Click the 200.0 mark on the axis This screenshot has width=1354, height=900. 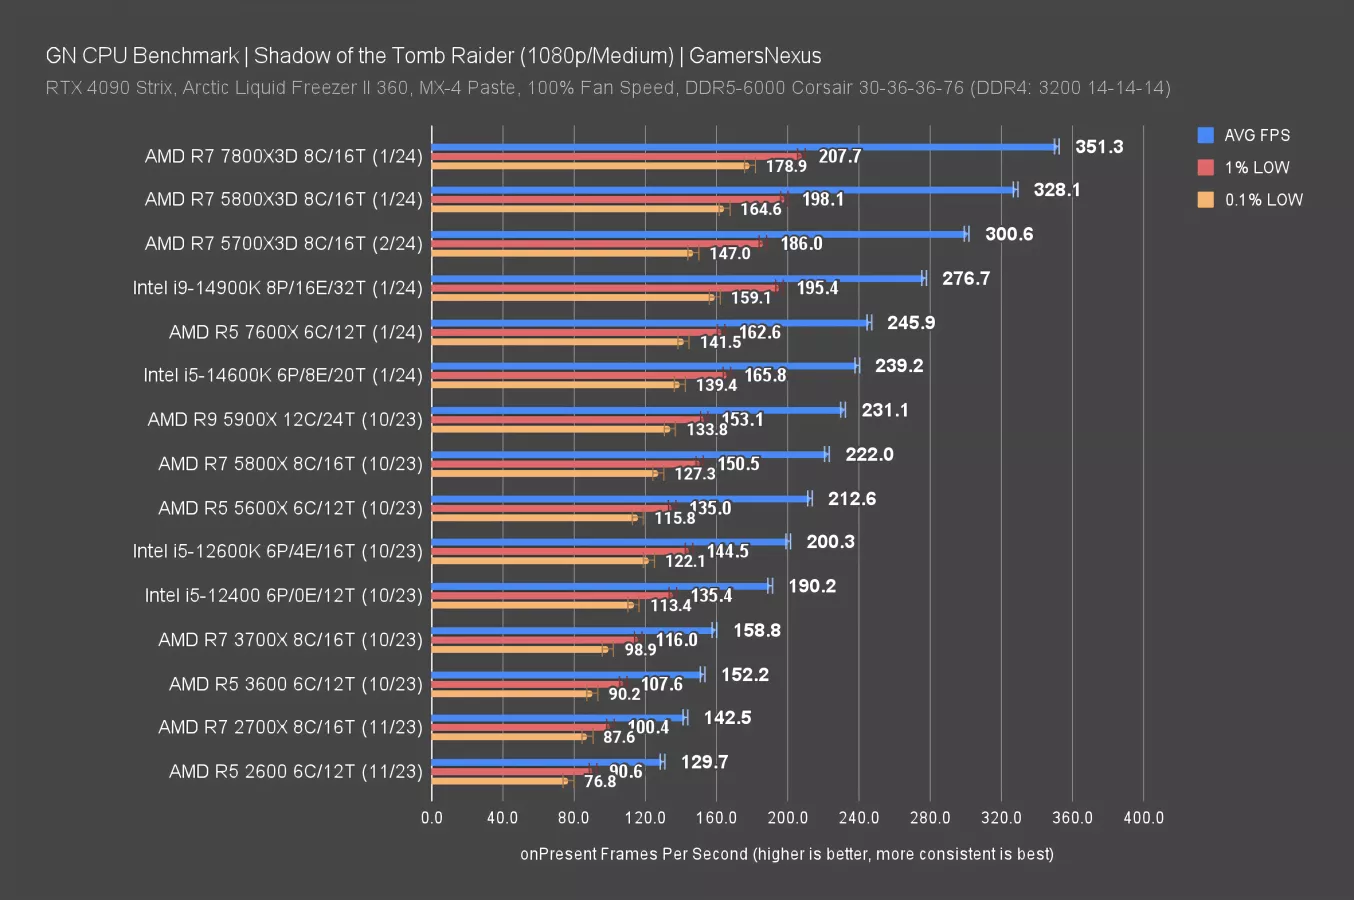pos(788,817)
